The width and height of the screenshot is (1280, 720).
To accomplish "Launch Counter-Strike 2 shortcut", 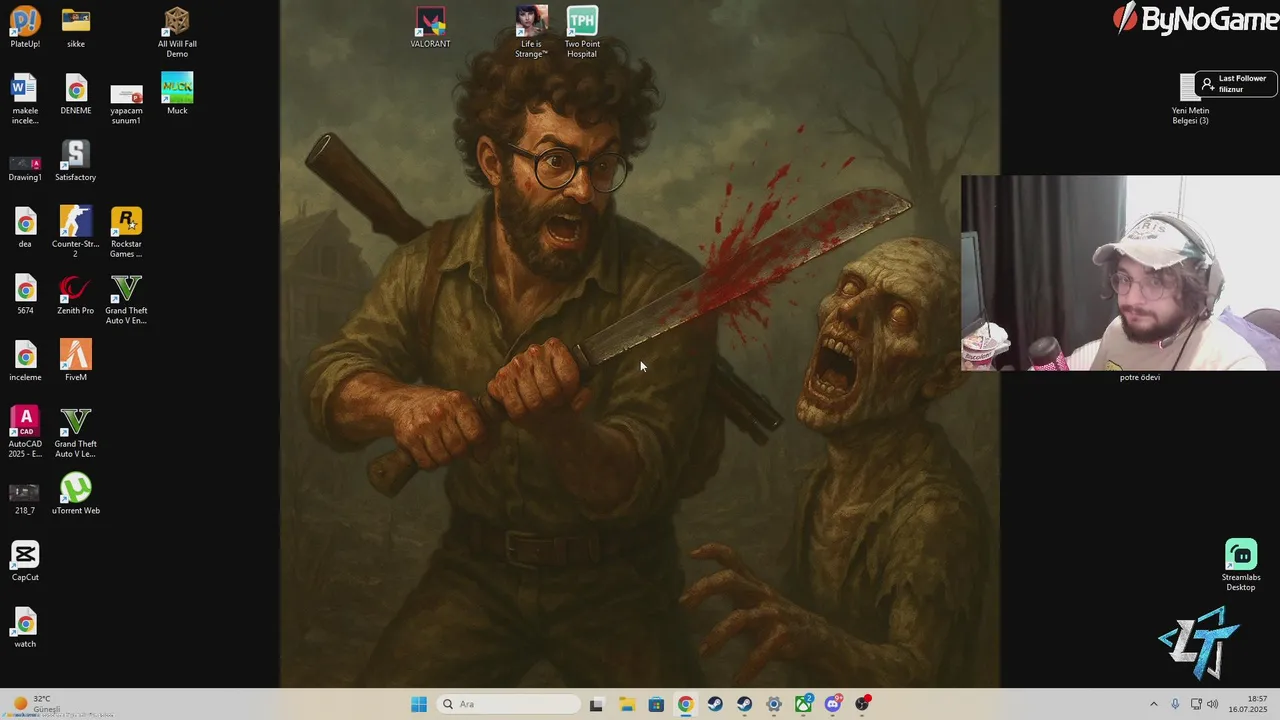I will [x=76, y=232].
